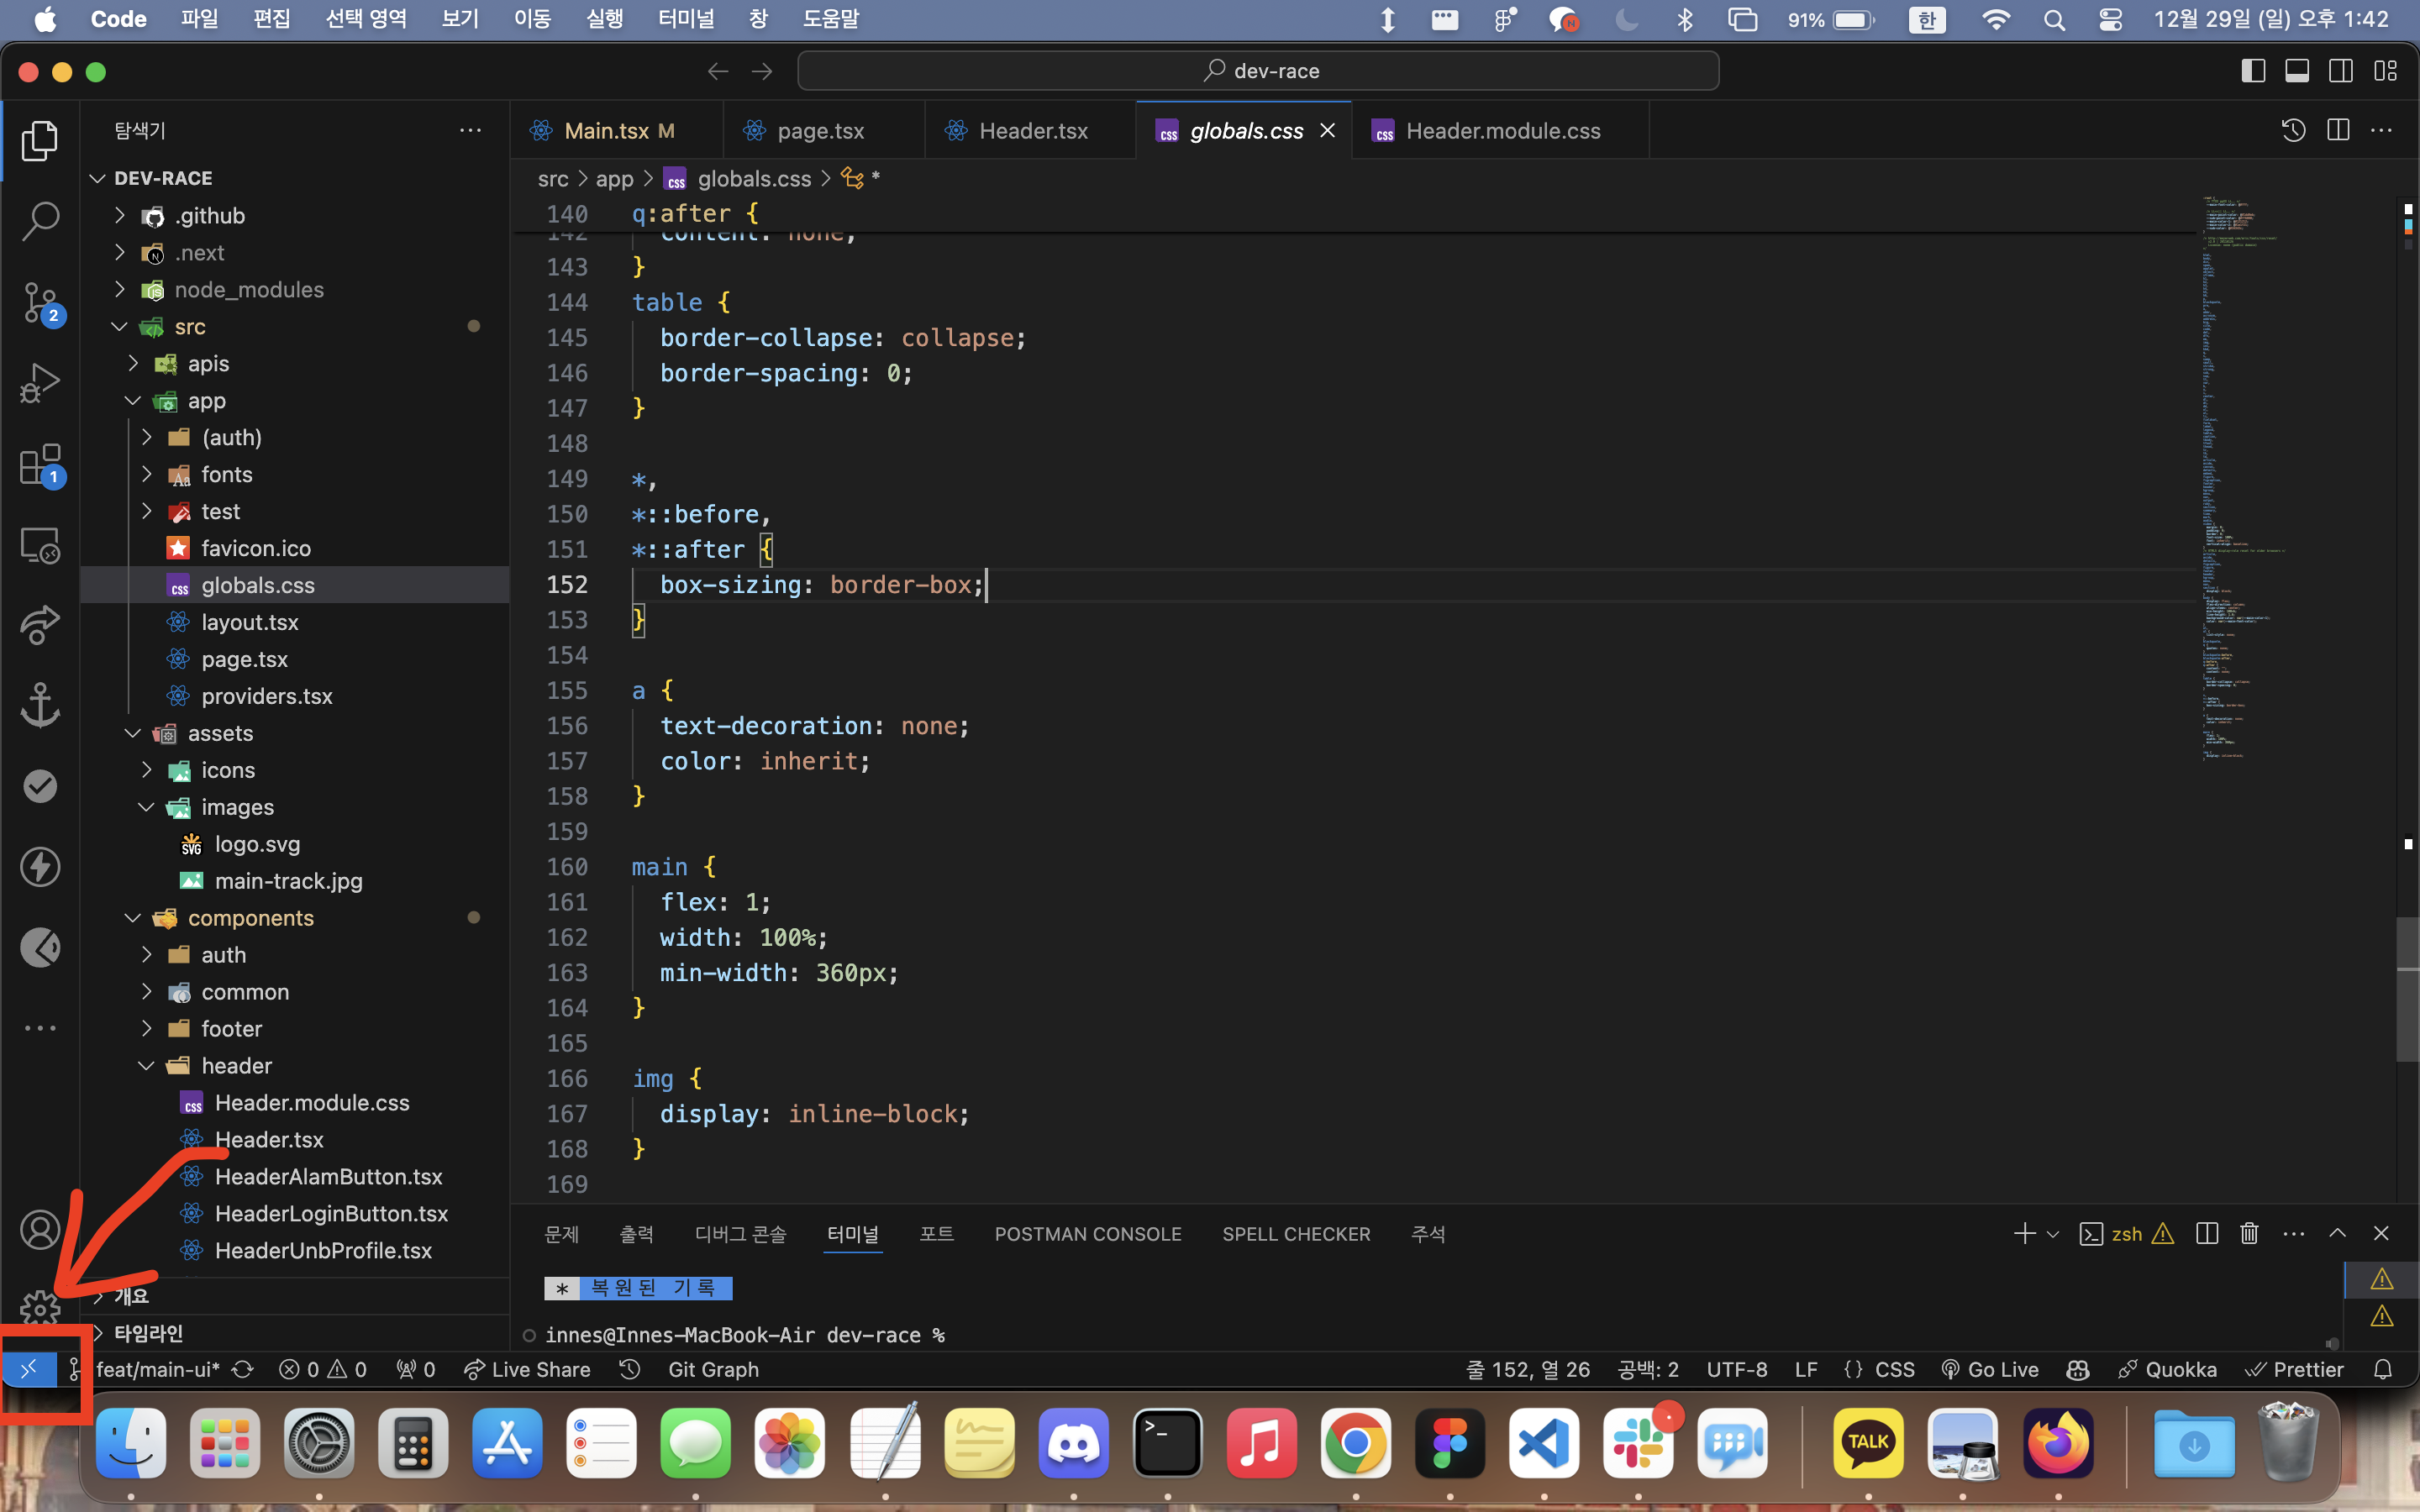Toggle Do Not Disturb moon in menu bar
2420x1512 pixels.
1628,20
